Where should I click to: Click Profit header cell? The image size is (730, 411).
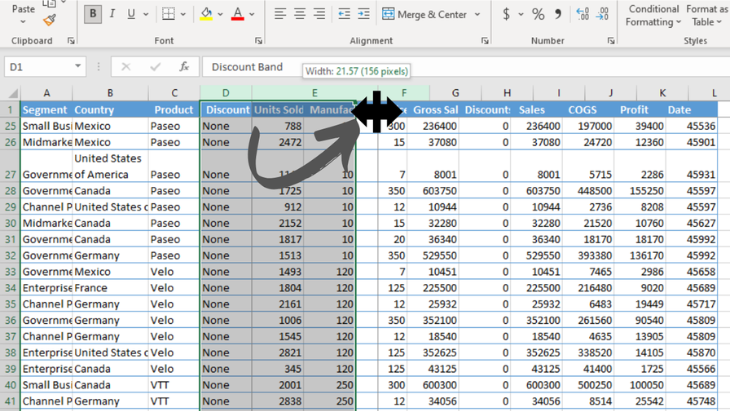pyautogui.click(x=639, y=110)
